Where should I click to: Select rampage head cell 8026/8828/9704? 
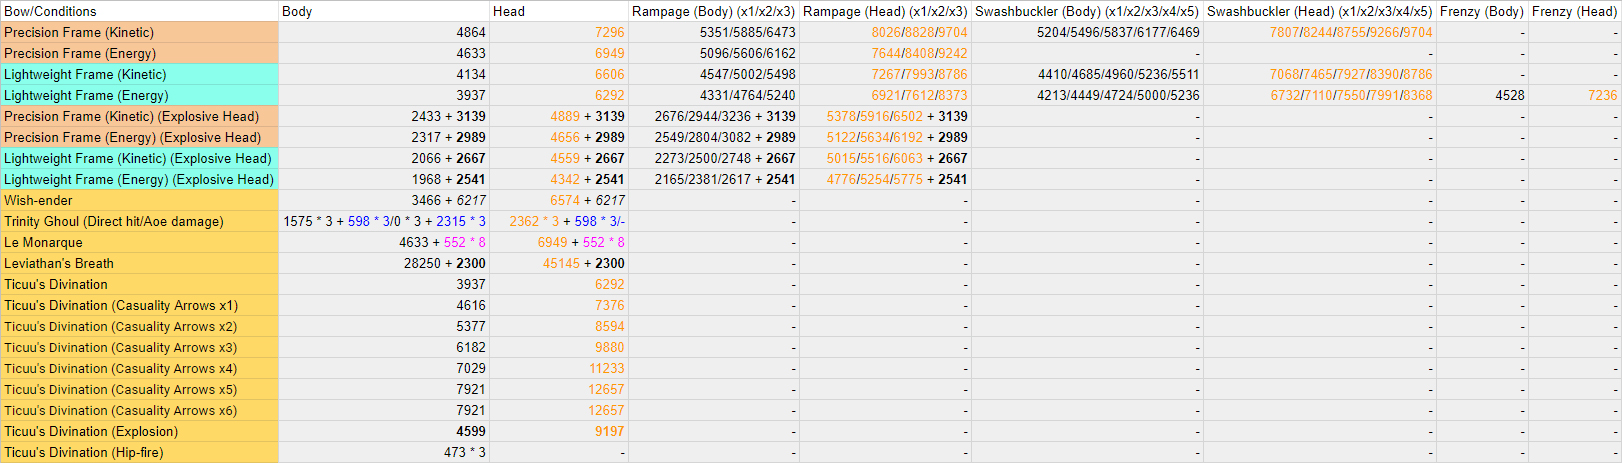[885, 32]
